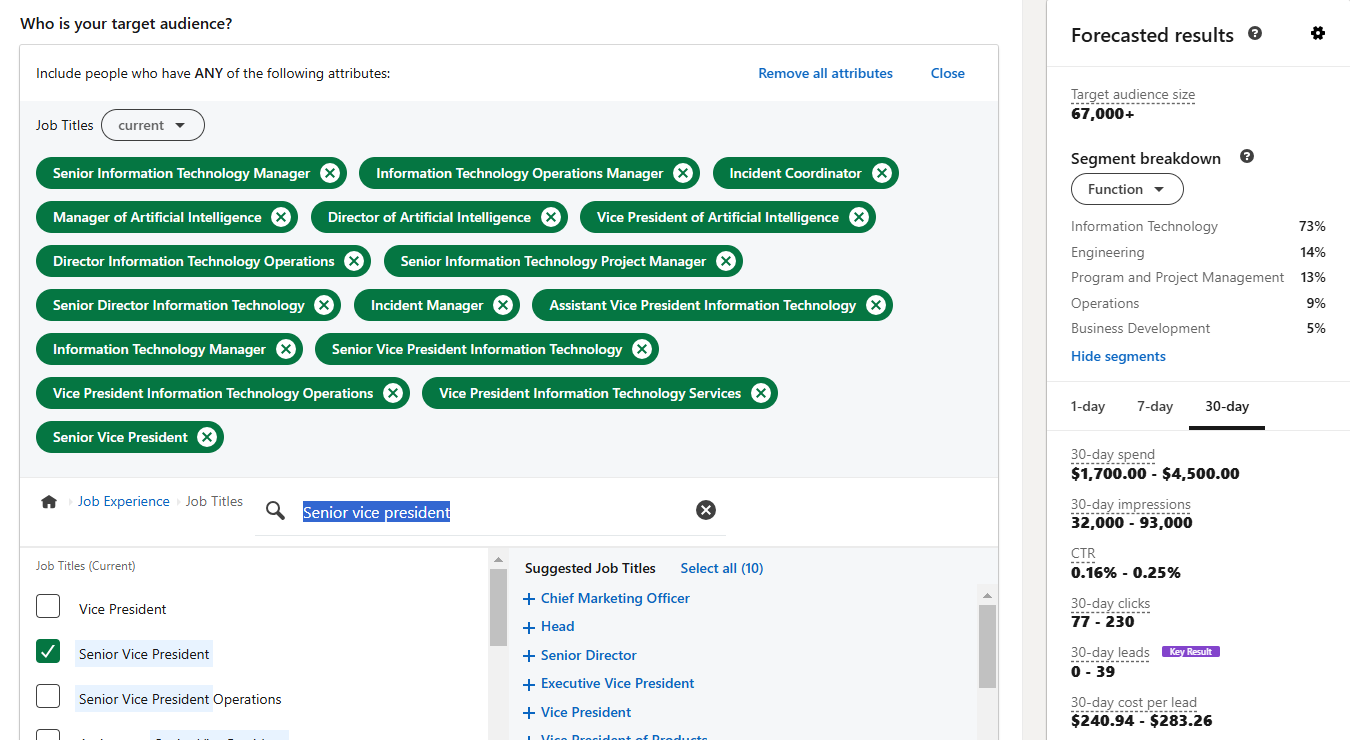Click the job titles list scrollbar
1350x740 pixels.
[x=498, y=607]
